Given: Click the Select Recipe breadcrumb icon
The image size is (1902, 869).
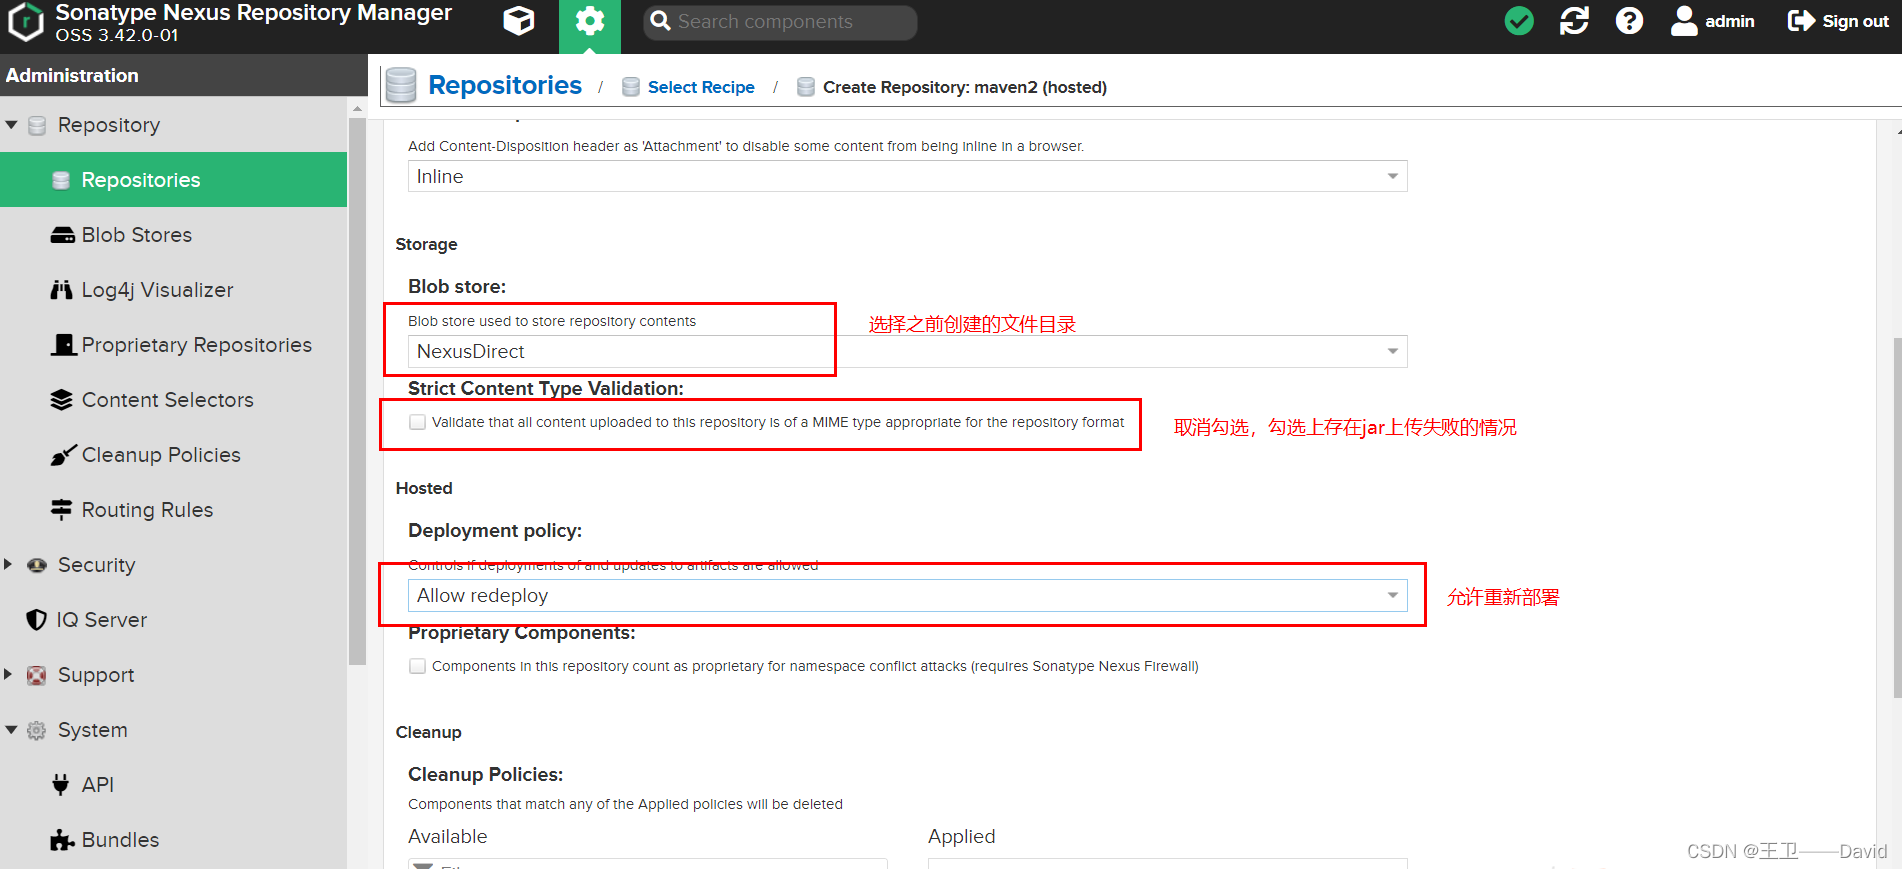Looking at the screenshot, I should [x=631, y=87].
